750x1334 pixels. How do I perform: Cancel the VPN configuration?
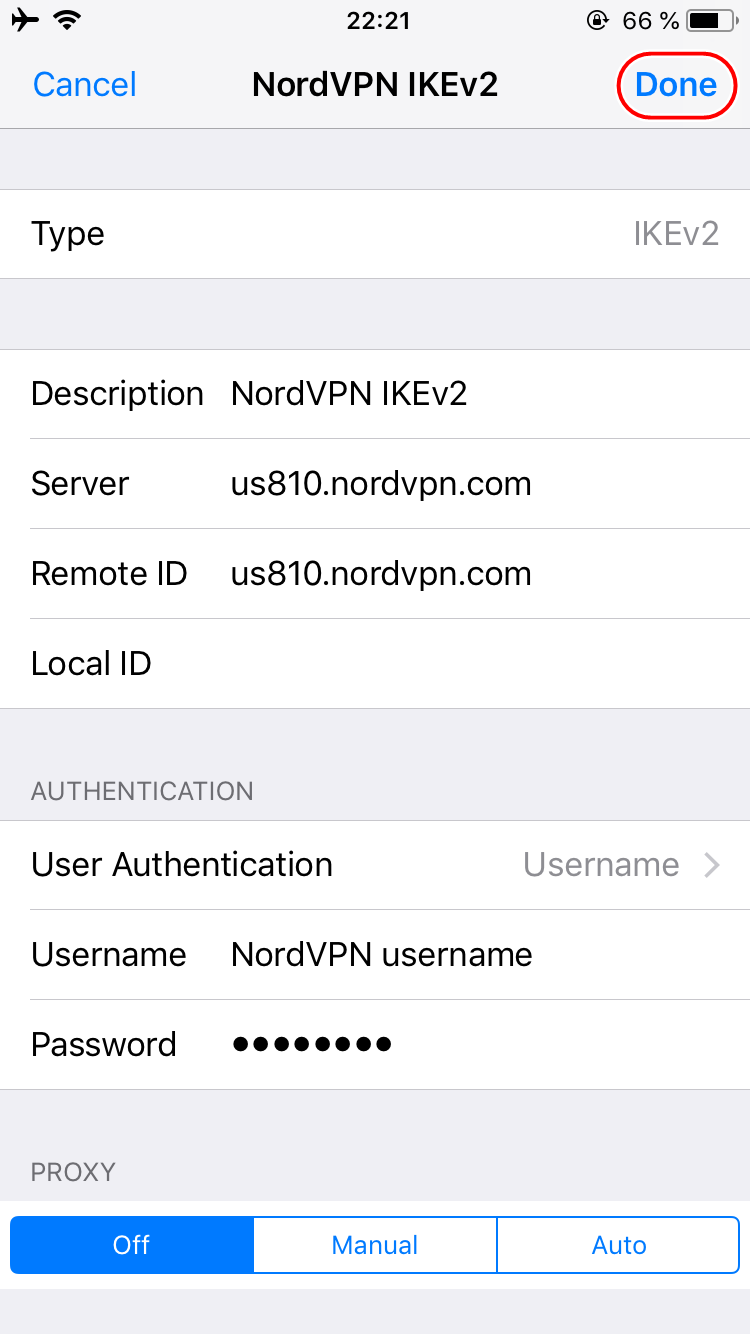click(85, 85)
